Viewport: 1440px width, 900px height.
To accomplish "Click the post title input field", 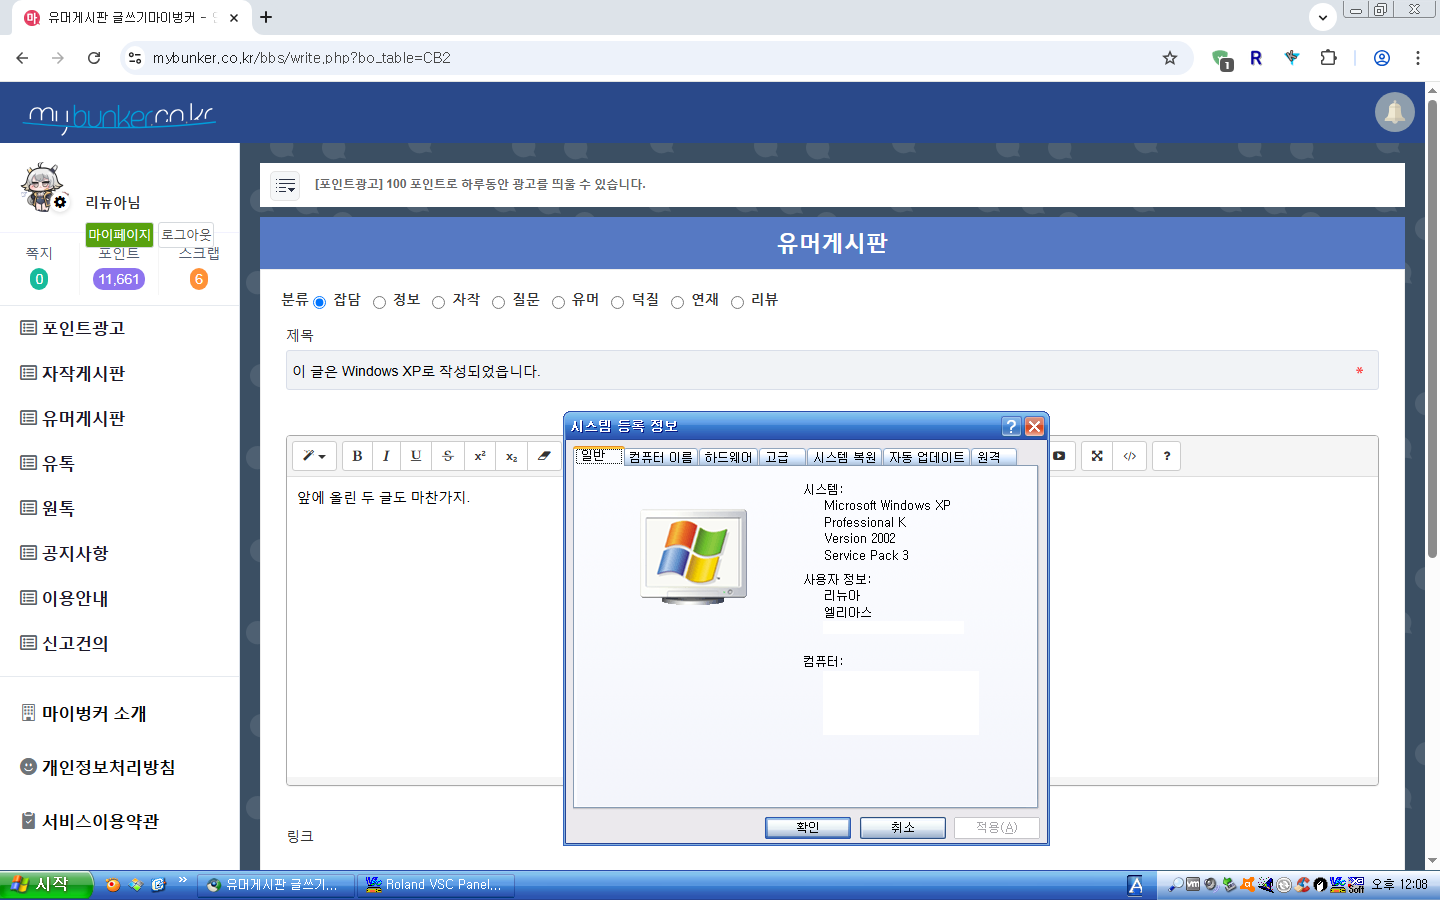I will click(820, 371).
